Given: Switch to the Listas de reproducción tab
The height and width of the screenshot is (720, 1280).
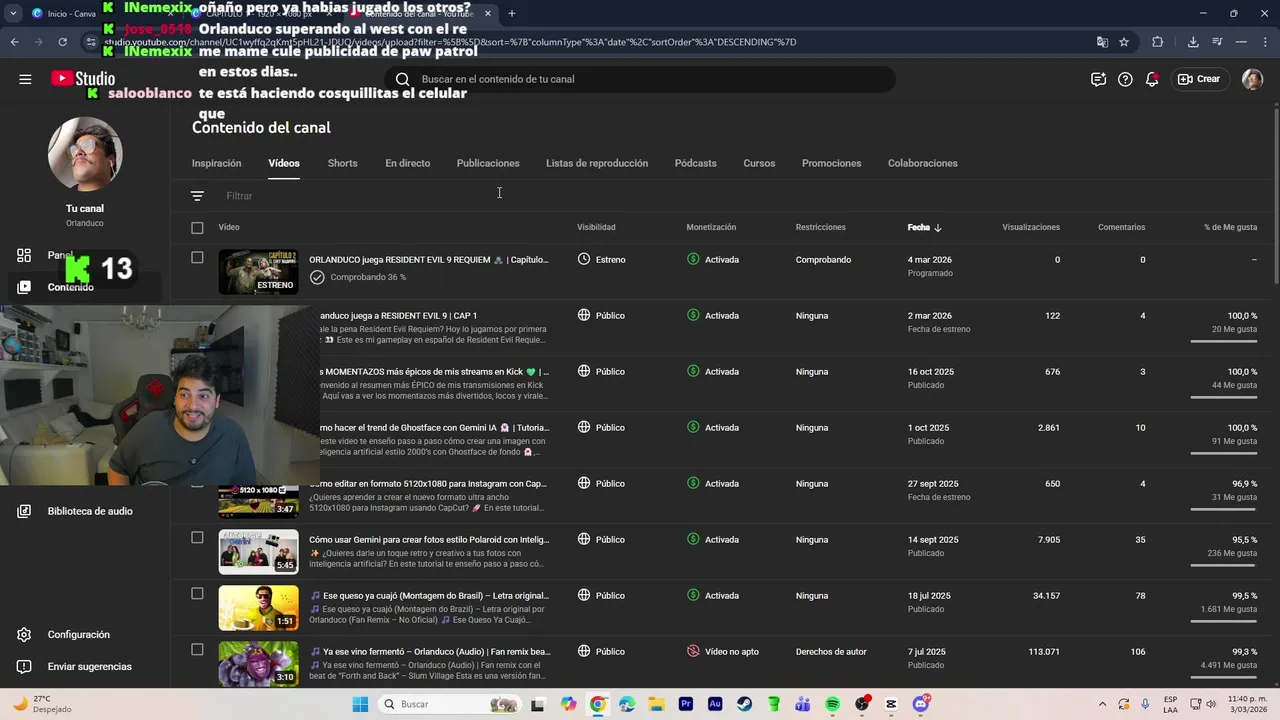Looking at the screenshot, I should pos(597,163).
